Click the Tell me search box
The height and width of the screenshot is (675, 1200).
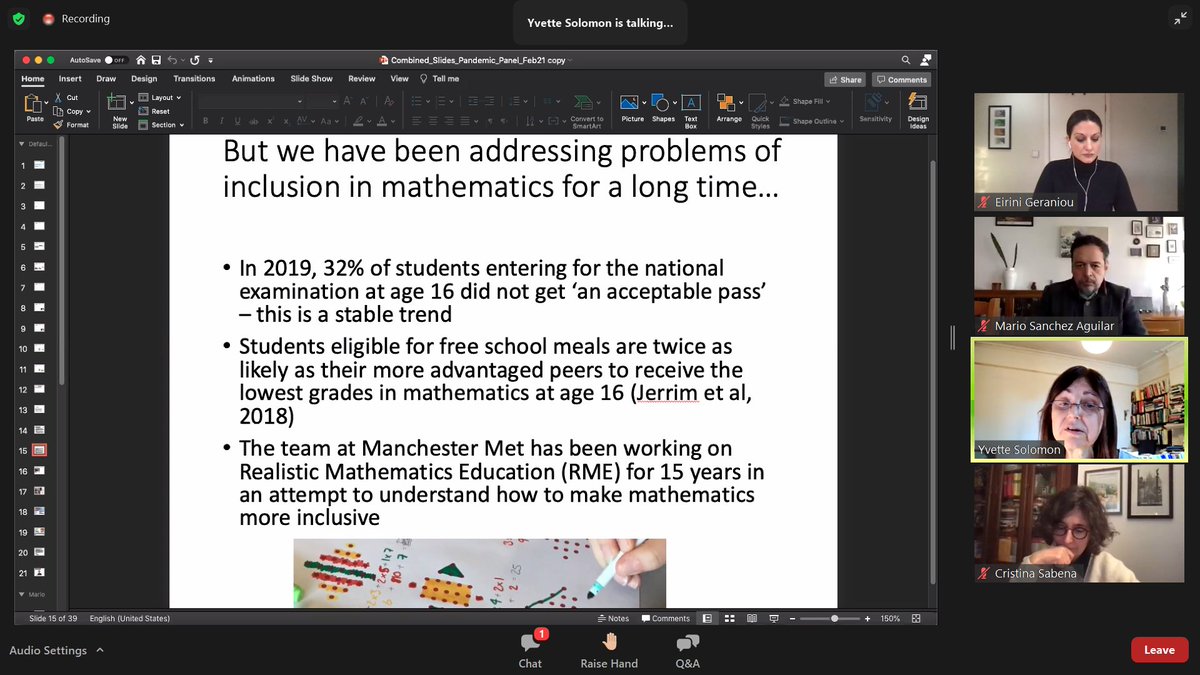(x=440, y=79)
